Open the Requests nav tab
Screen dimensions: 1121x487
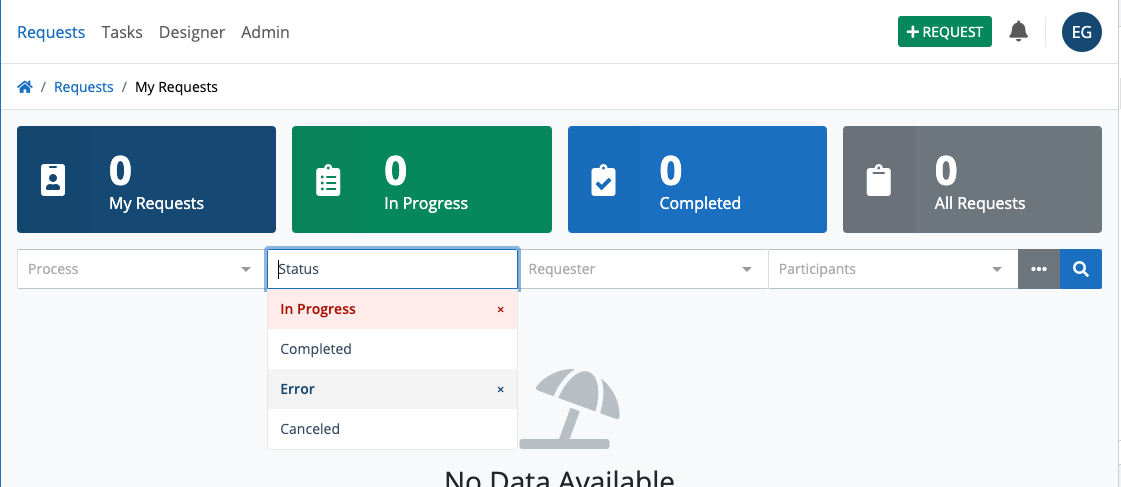pos(51,32)
